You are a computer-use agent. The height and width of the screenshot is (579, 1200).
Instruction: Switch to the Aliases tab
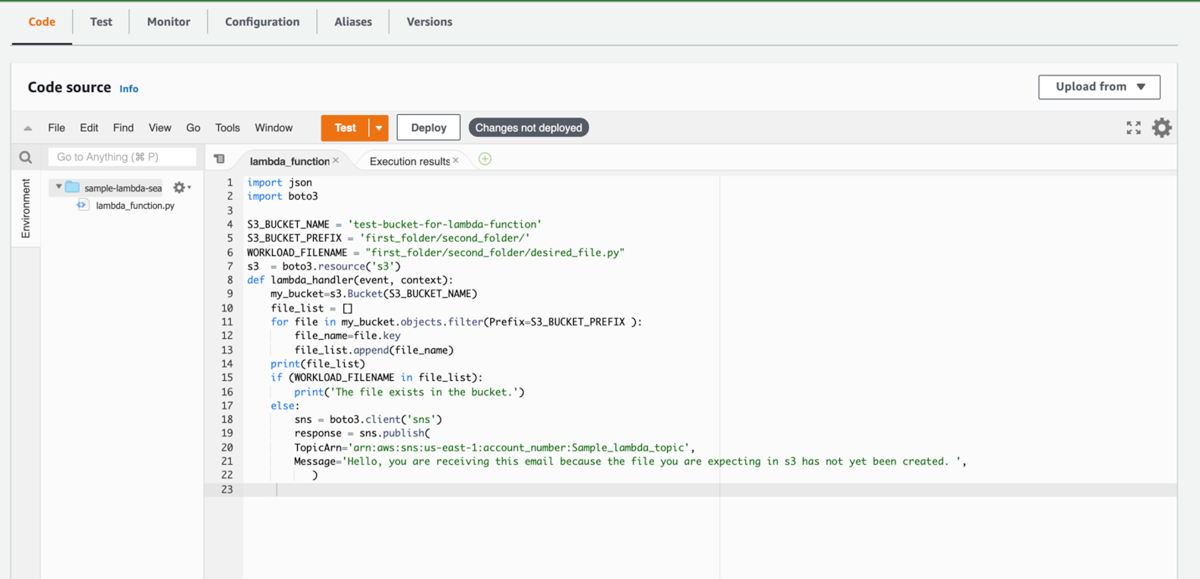pyautogui.click(x=353, y=21)
